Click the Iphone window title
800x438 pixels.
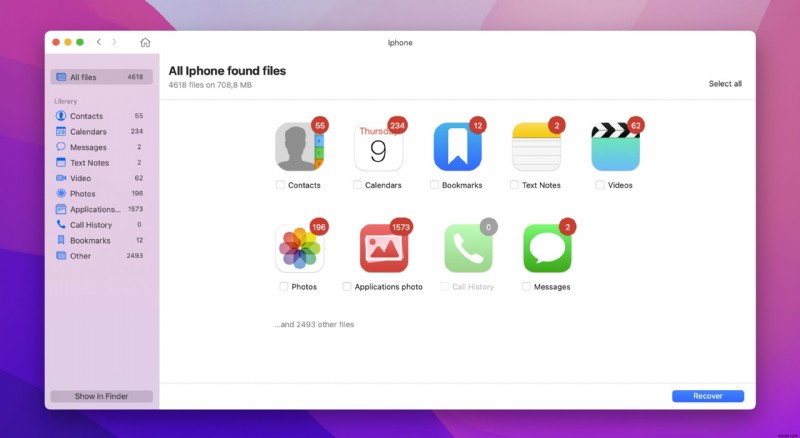(x=400, y=43)
